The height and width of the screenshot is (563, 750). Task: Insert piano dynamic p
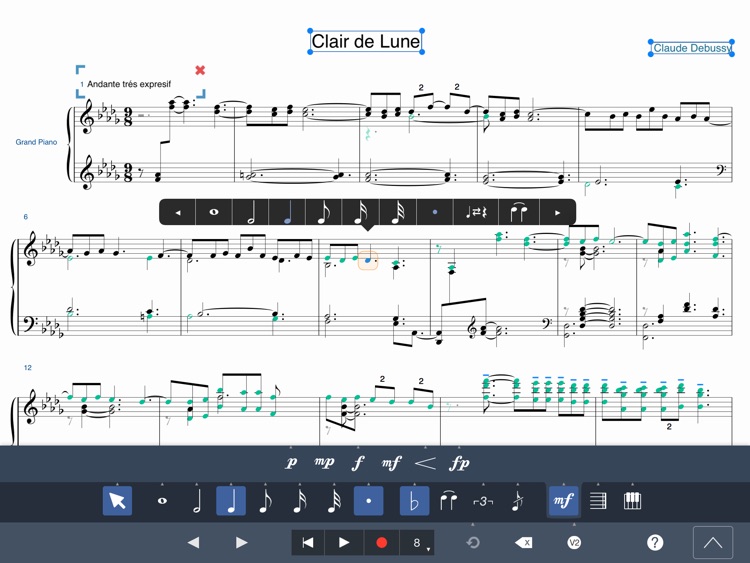291,463
